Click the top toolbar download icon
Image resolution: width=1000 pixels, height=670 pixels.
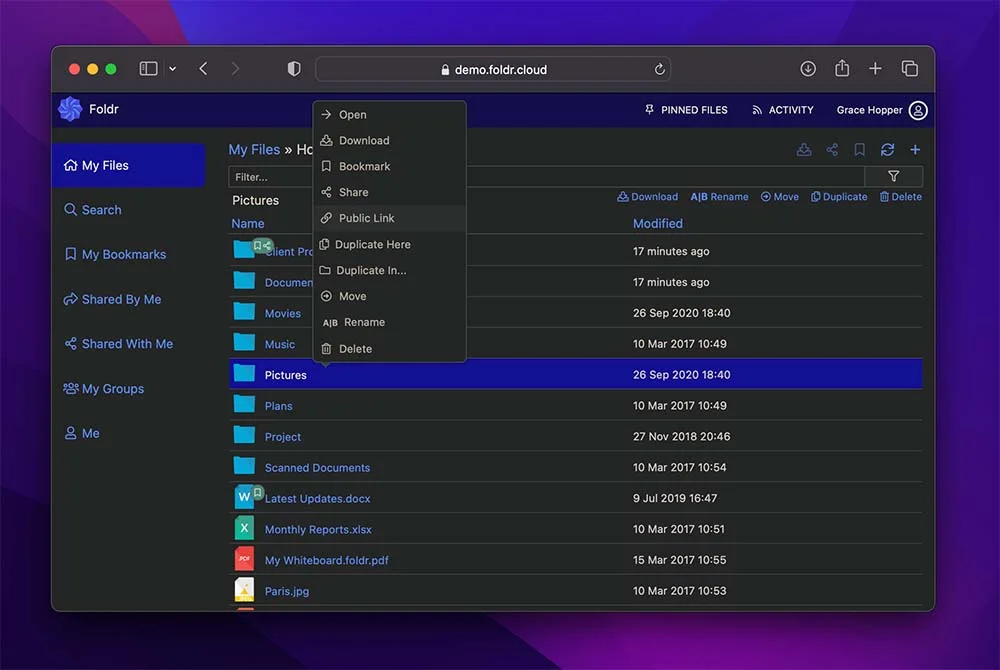804,150
